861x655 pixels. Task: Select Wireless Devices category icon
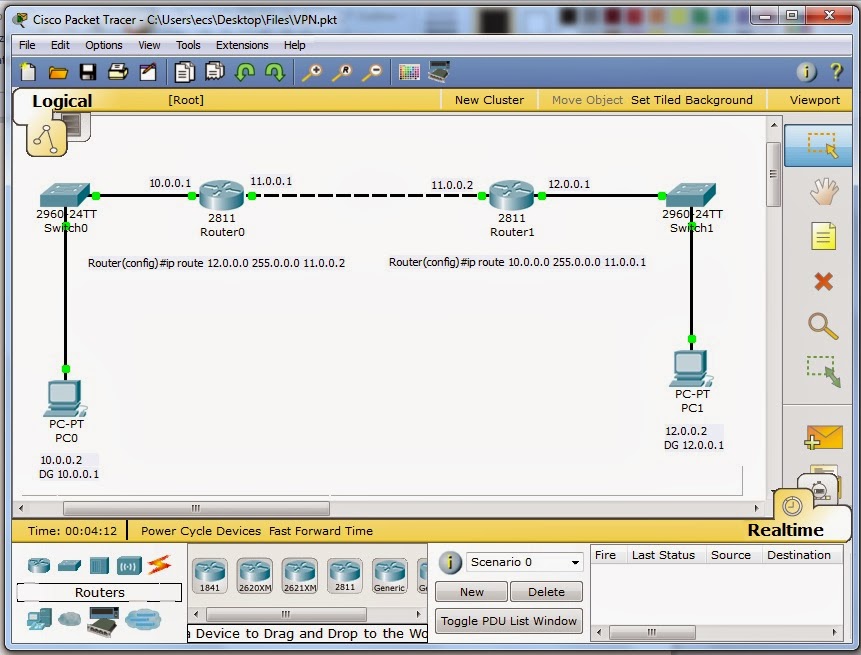coord(129,566)
